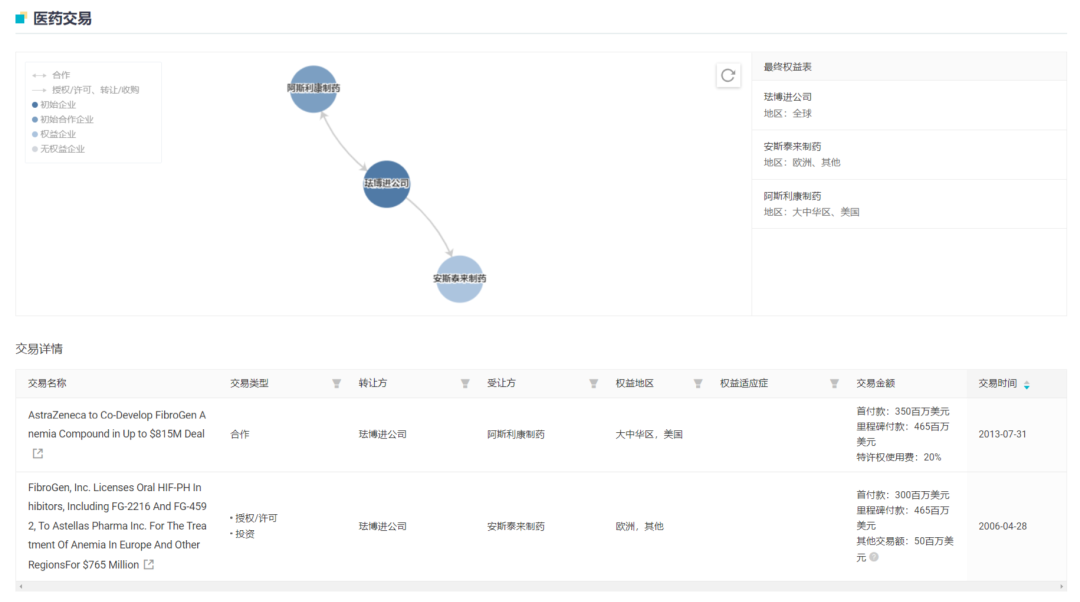The width and height of the screenshot is (1080, 602).
Task: Click the help icon beside 其他交易额
Action: [x=873, y=557]
